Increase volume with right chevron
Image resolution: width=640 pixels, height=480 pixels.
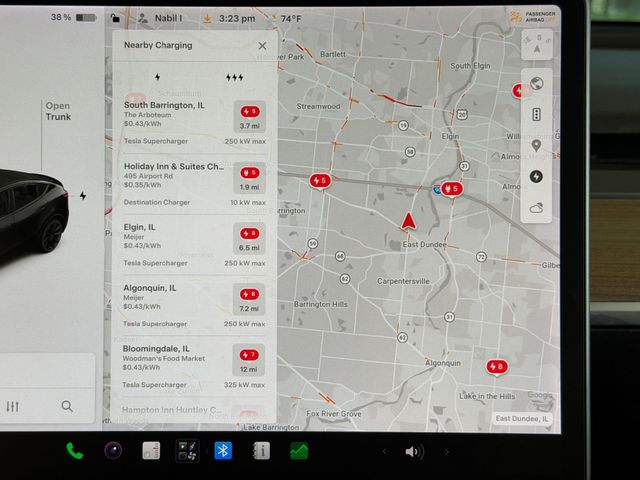point(447,452)
